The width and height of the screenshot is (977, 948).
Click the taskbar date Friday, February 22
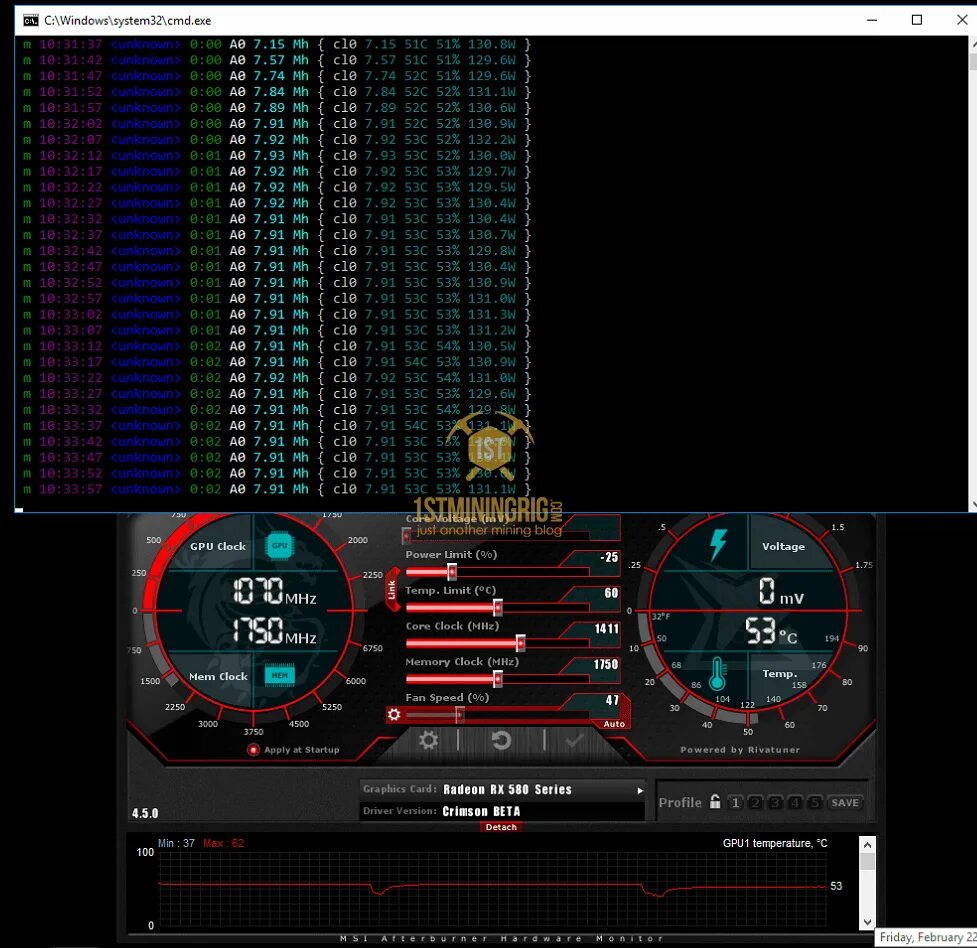tap(927, 937)
